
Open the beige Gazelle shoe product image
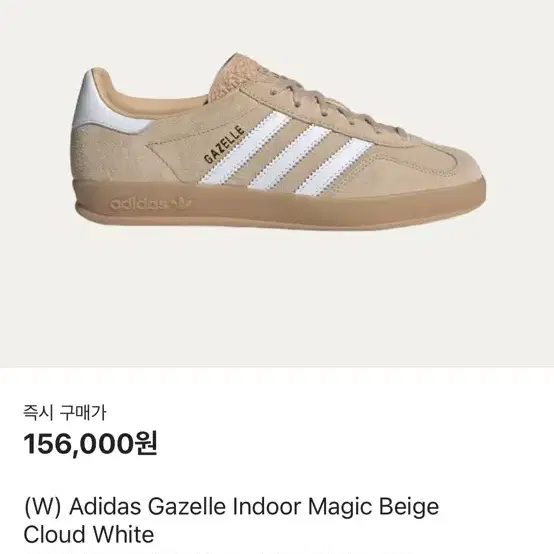(279, 141)
